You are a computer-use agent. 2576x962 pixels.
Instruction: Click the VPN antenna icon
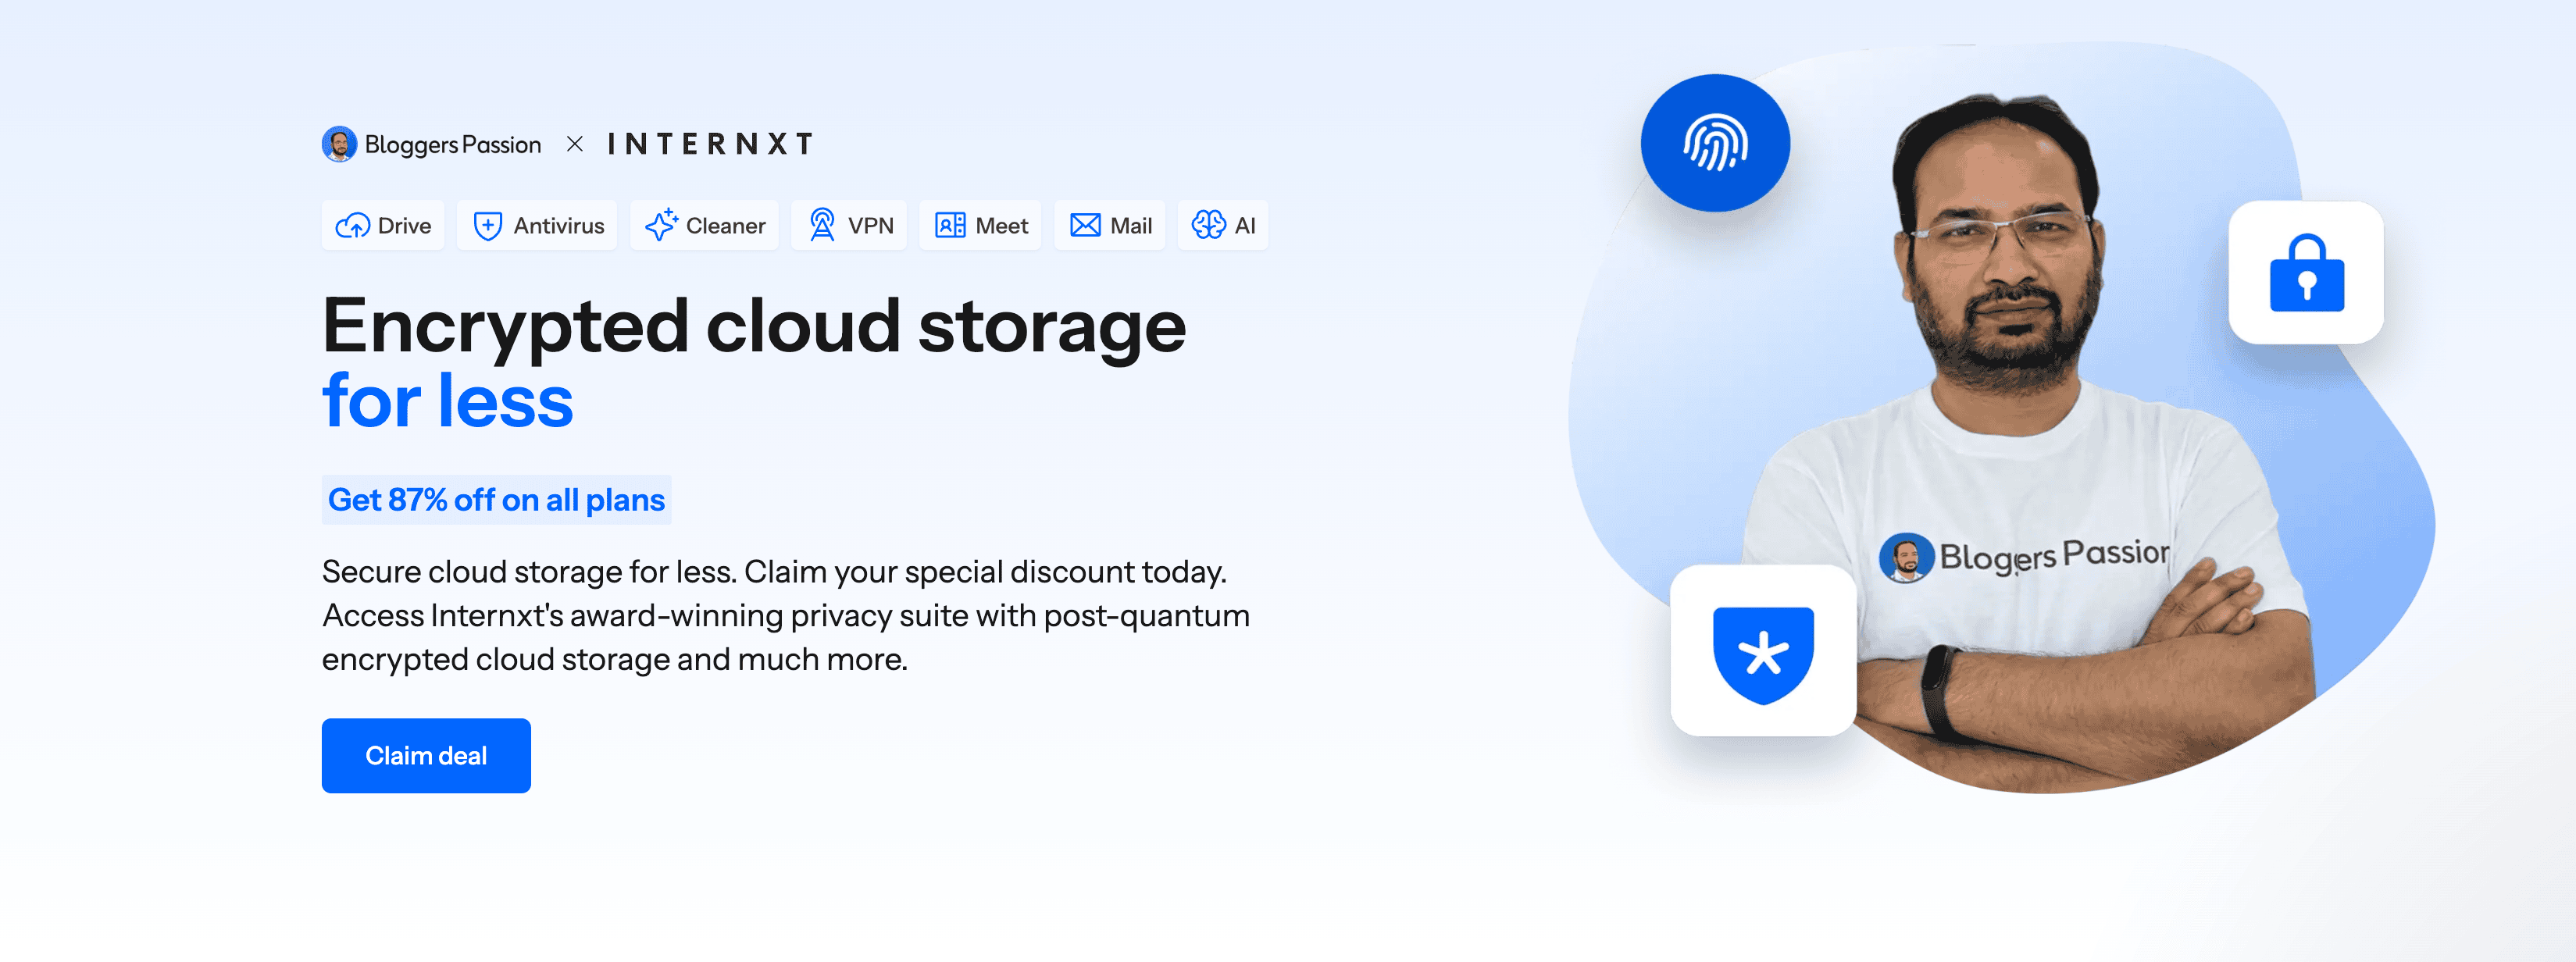[x=822, y=225]
